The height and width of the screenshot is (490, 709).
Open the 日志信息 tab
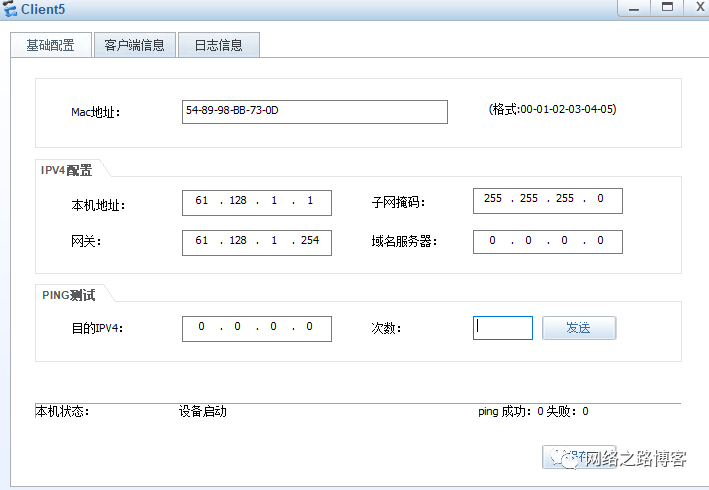coord(219,45)
